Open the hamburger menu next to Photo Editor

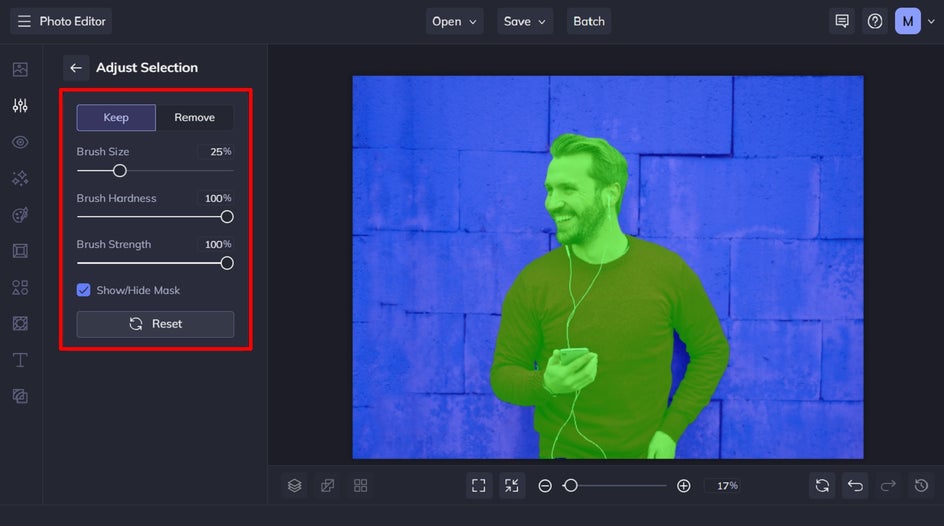[24, 22]
